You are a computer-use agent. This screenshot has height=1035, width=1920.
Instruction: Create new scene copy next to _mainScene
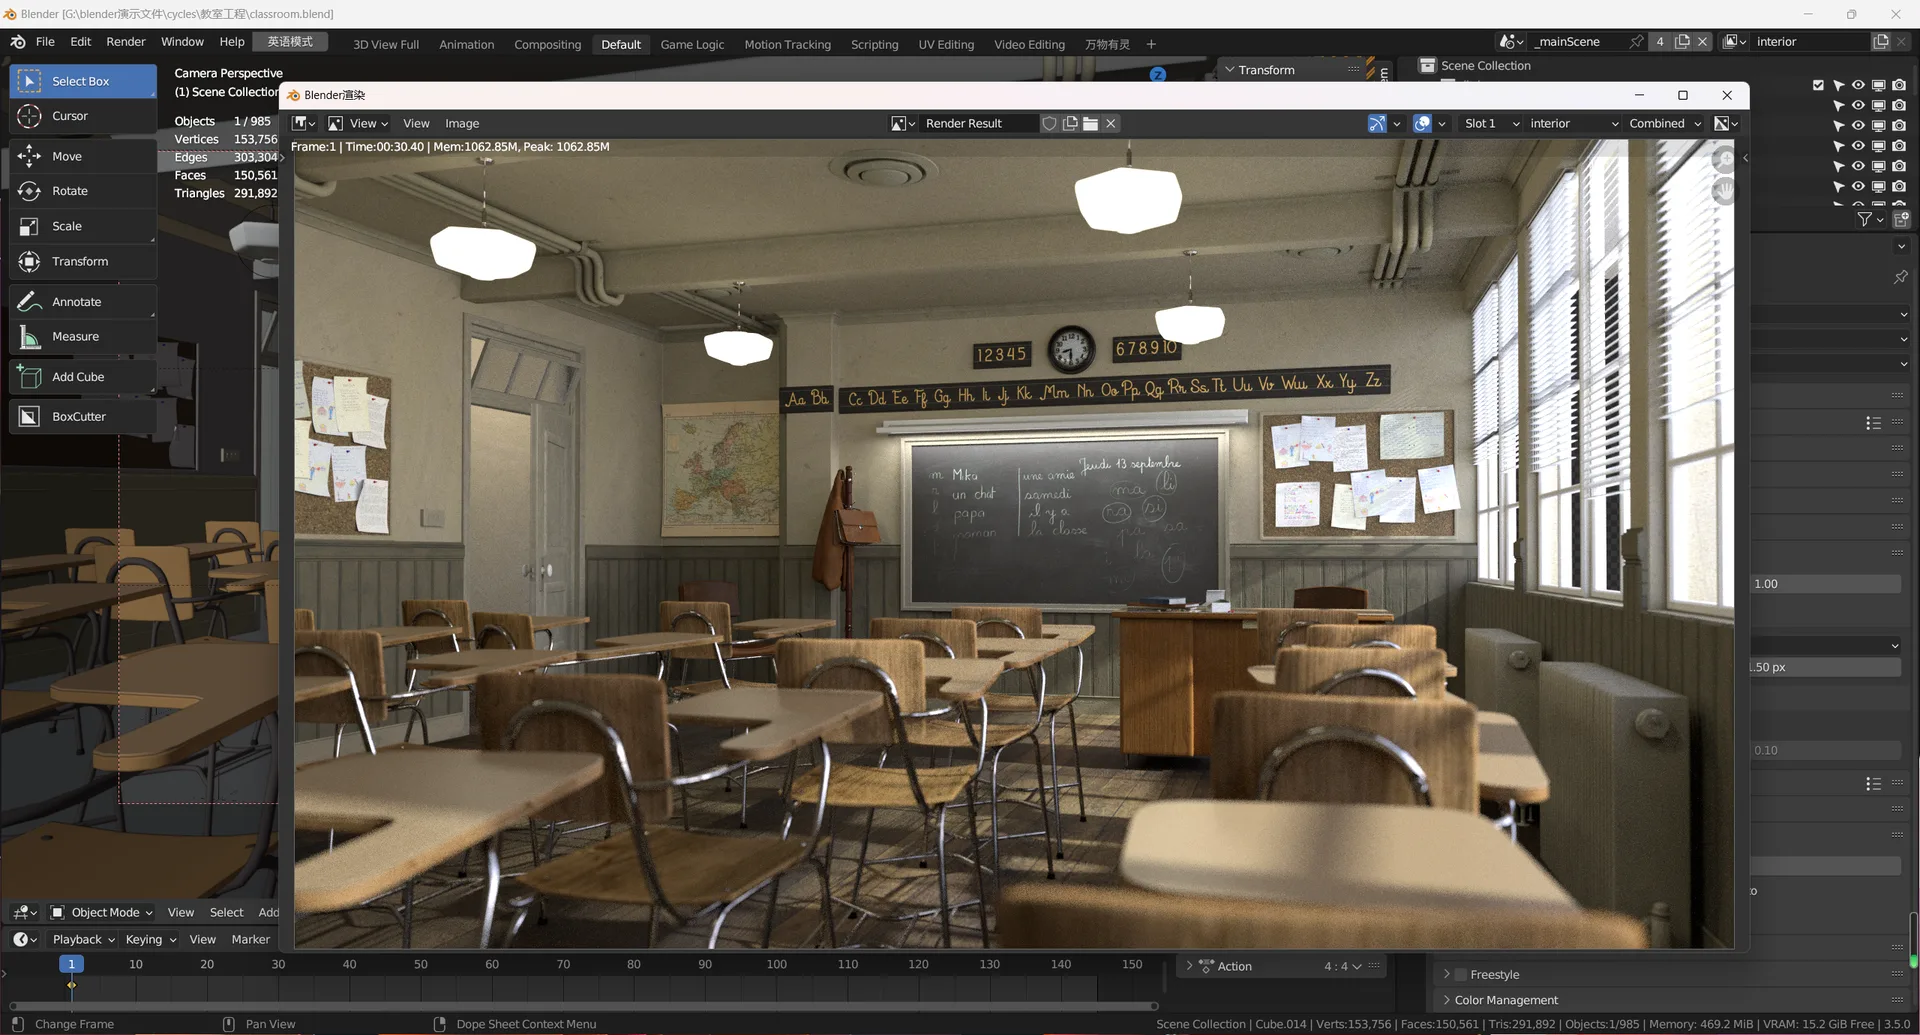tap(1682, 41)
